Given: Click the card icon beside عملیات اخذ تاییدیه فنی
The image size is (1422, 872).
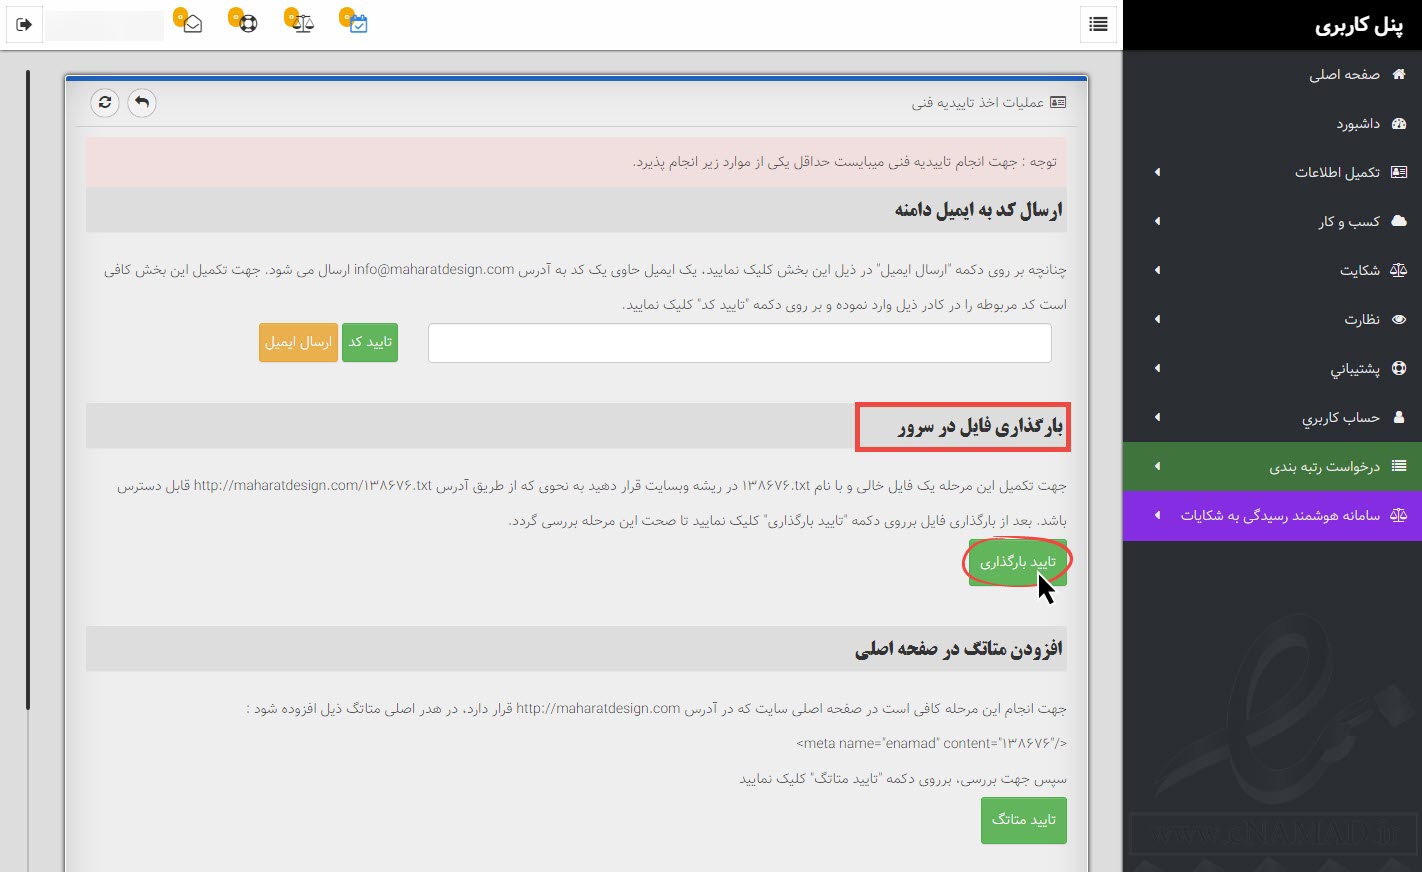Looking at the screenshot, I should 1058,103.
